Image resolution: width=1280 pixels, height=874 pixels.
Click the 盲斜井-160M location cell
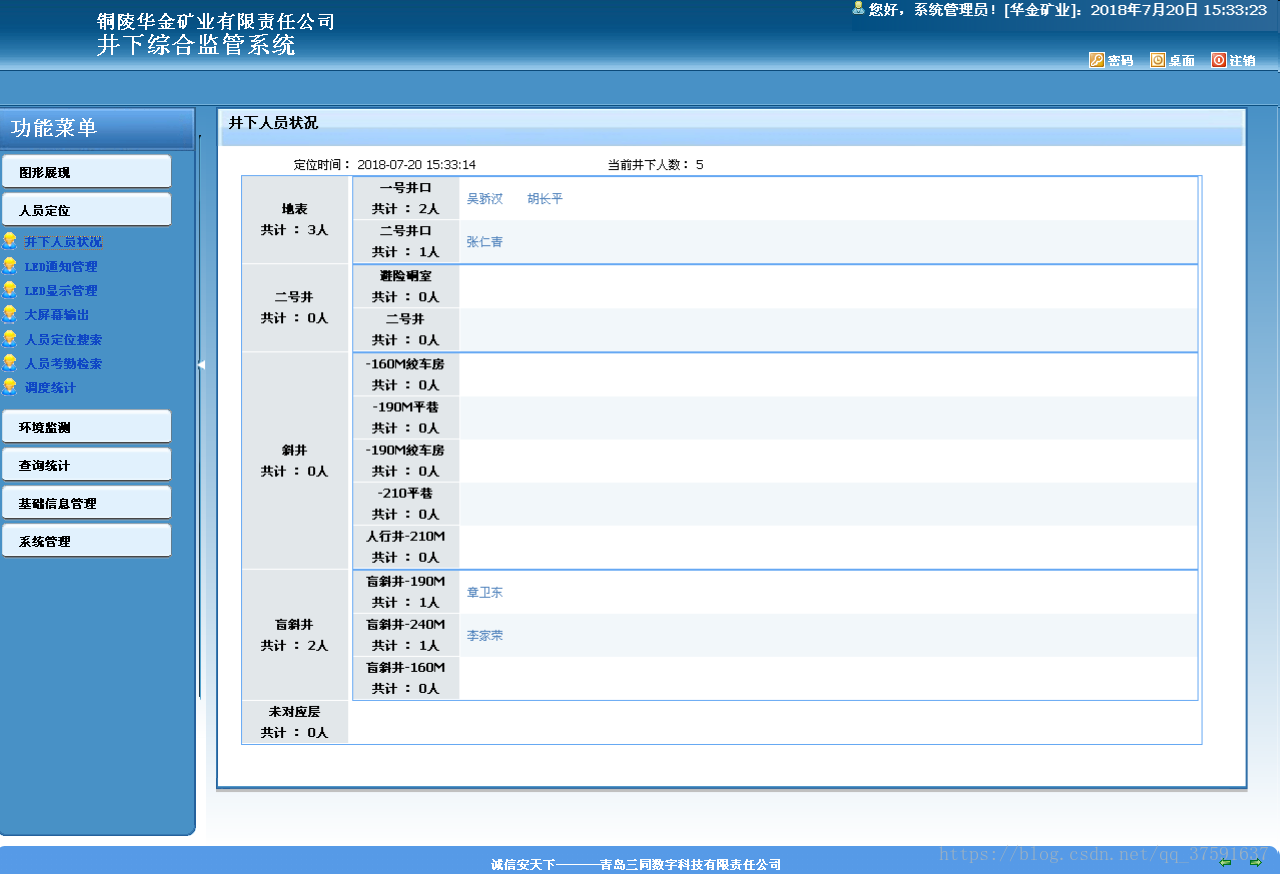point(406,678)
